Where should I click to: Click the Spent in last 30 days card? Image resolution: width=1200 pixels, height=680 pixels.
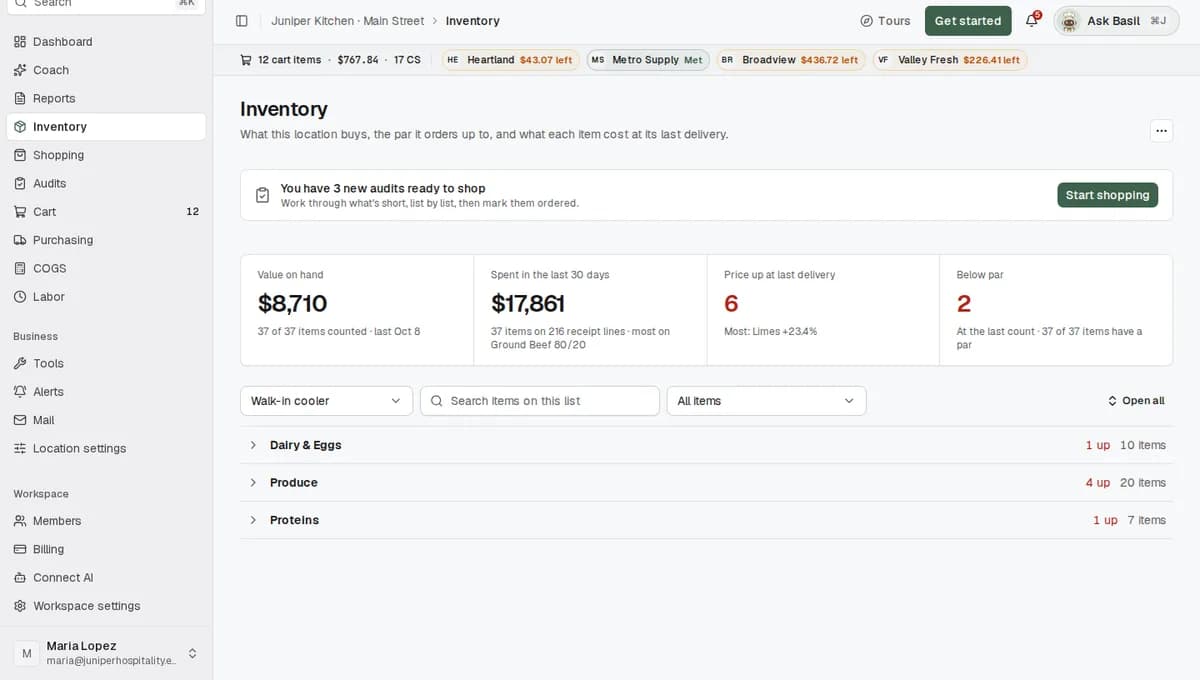590,310
